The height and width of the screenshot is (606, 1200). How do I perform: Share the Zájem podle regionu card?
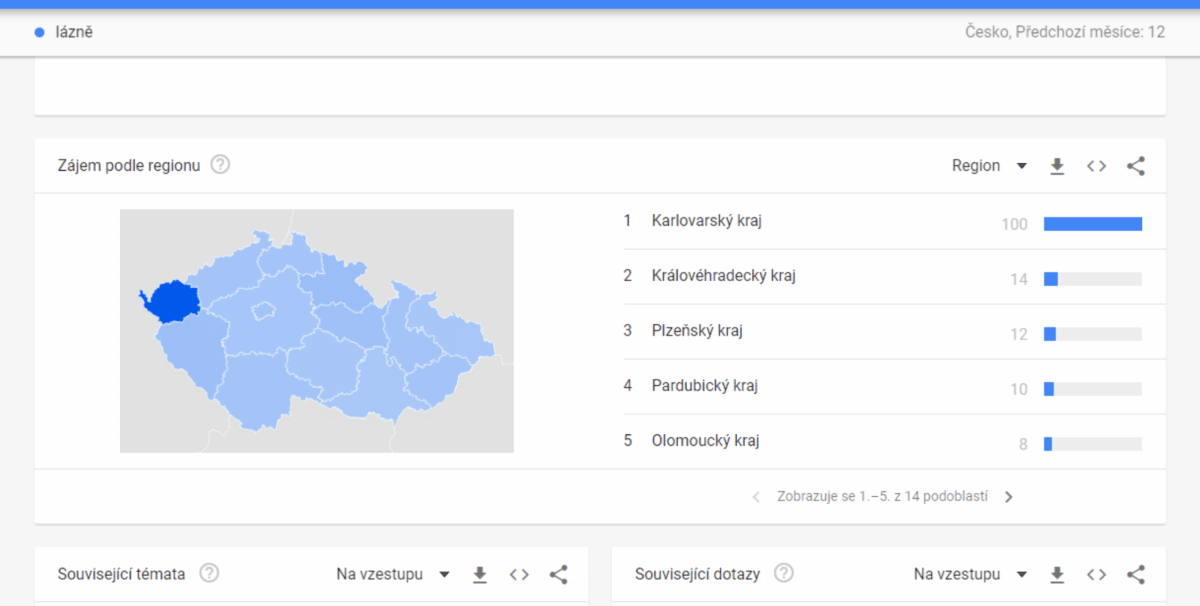[1136, 166]
